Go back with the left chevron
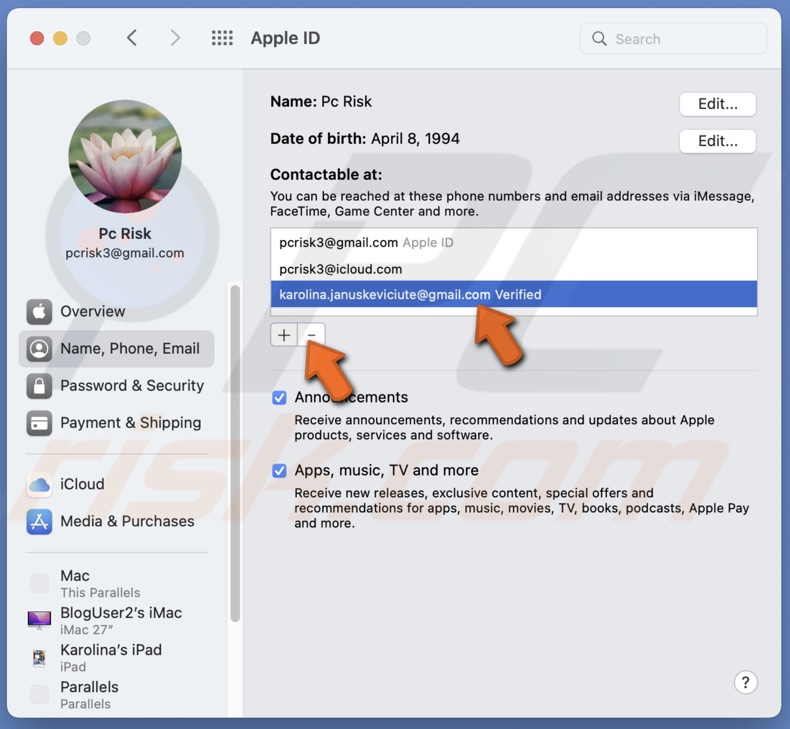The image size is (790, 729). click(132, 38)
